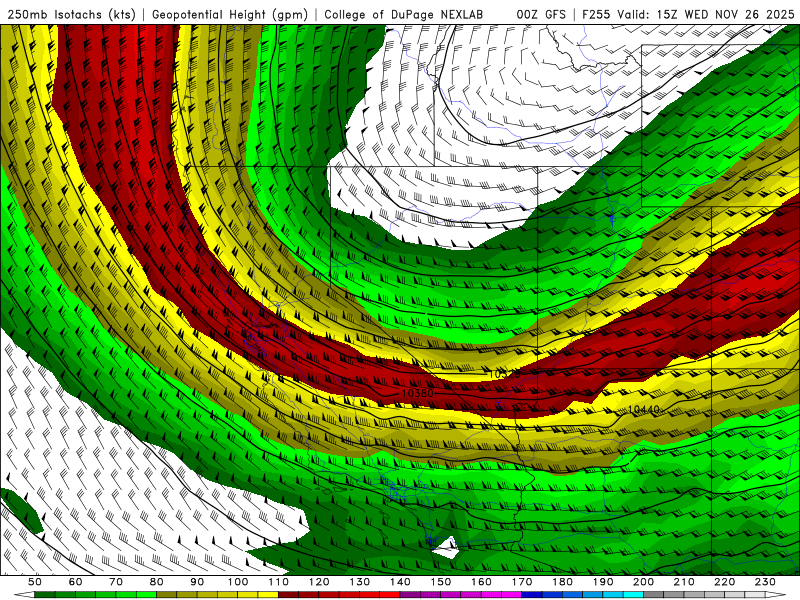The height and width of the screenshot is (600, 800).
Task: Click the "College of DuPage NEXLAB" label
Action: pos(404,15)
